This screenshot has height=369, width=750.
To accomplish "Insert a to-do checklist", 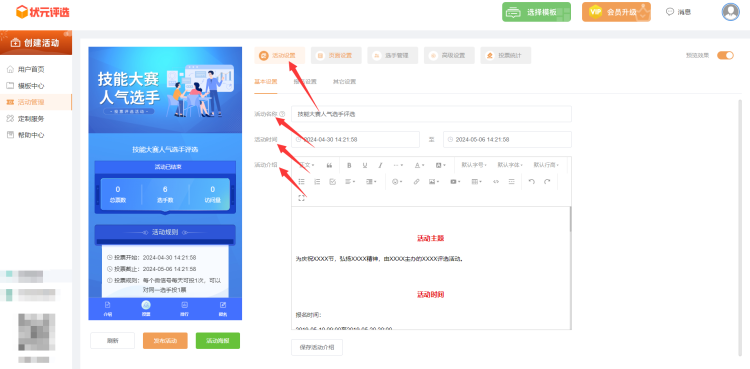I will pyautogui.click(x=333, y=181).
